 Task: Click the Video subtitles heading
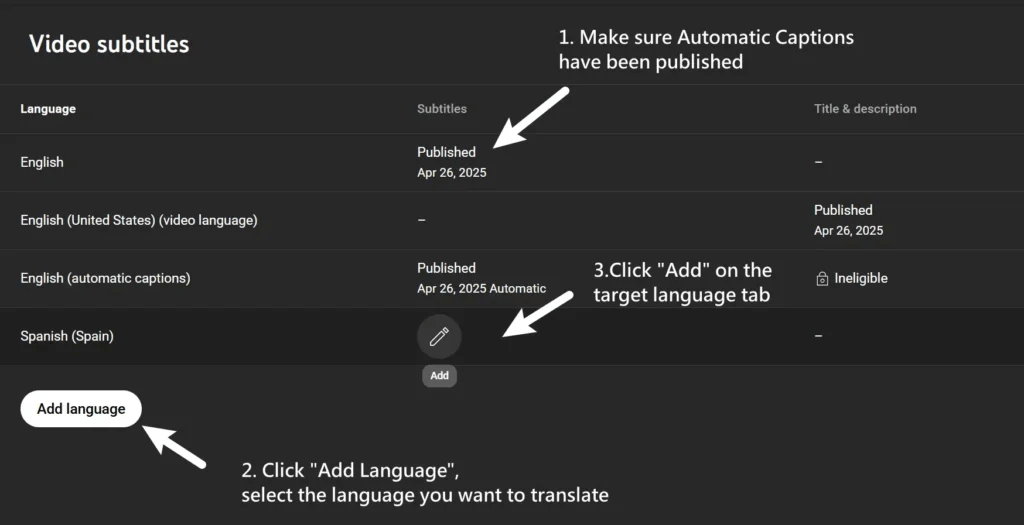click(x=109, y=44)
